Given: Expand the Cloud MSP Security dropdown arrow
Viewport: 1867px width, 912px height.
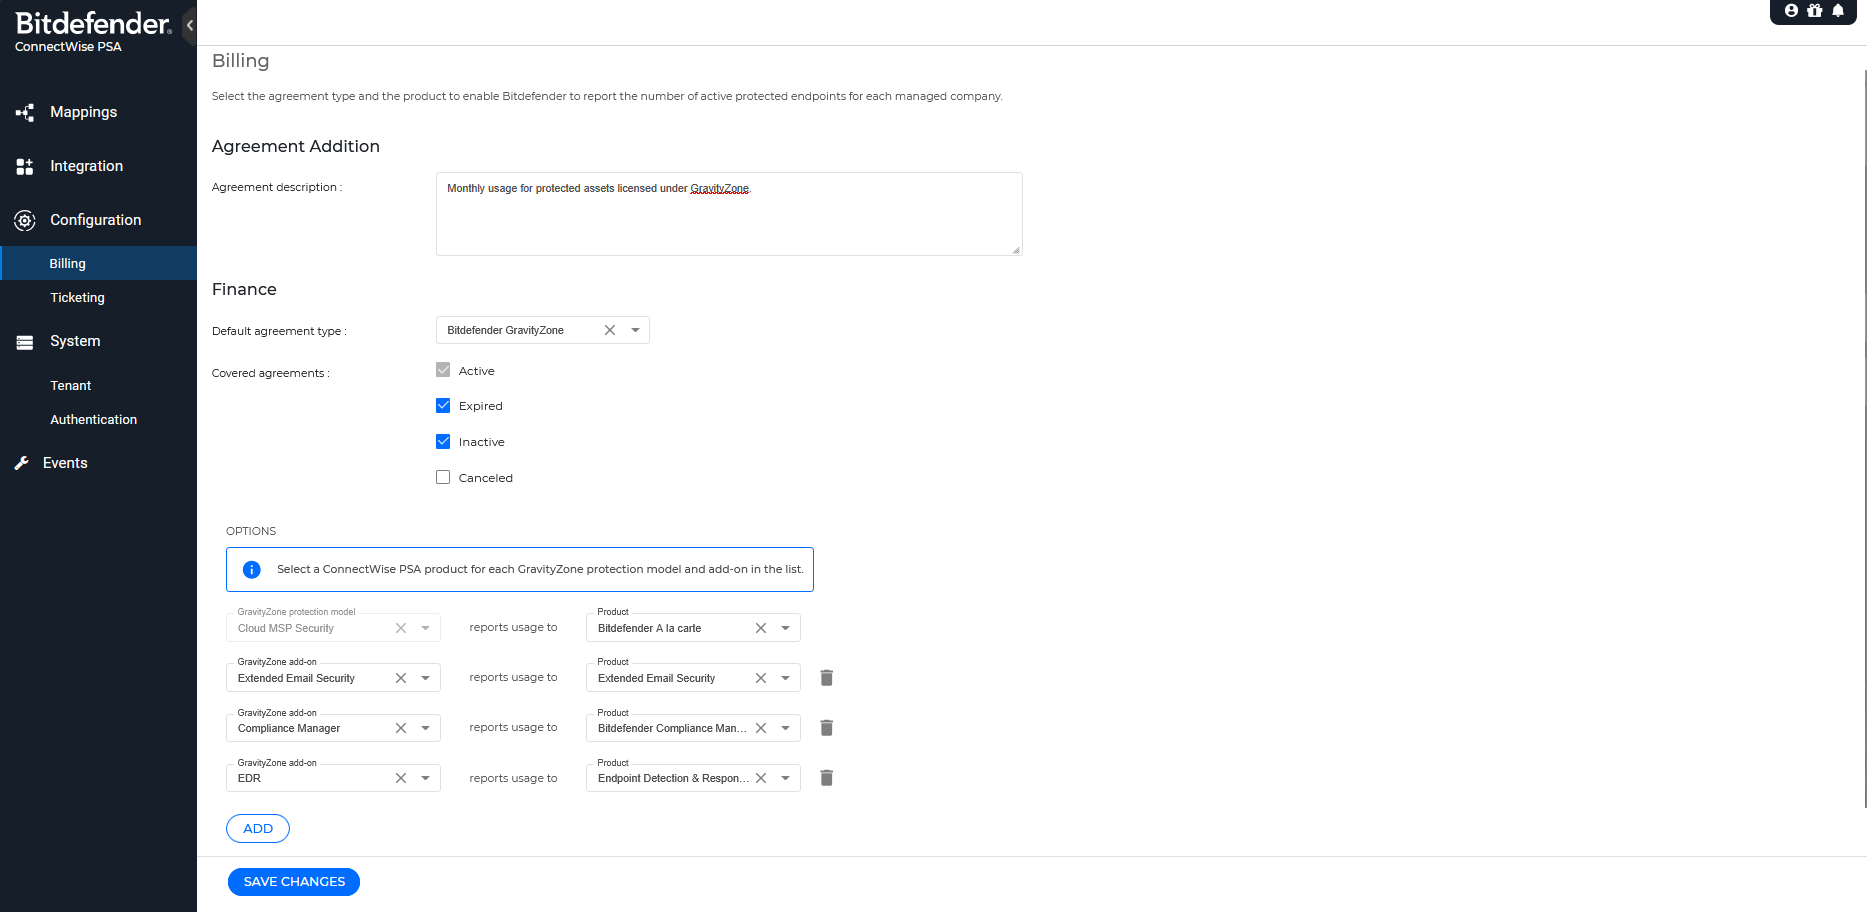Looking at the screenshot, I should tap(426, 628).
